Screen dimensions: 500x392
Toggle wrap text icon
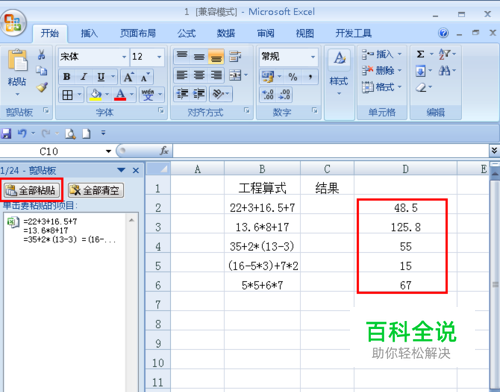click(235, 56)
